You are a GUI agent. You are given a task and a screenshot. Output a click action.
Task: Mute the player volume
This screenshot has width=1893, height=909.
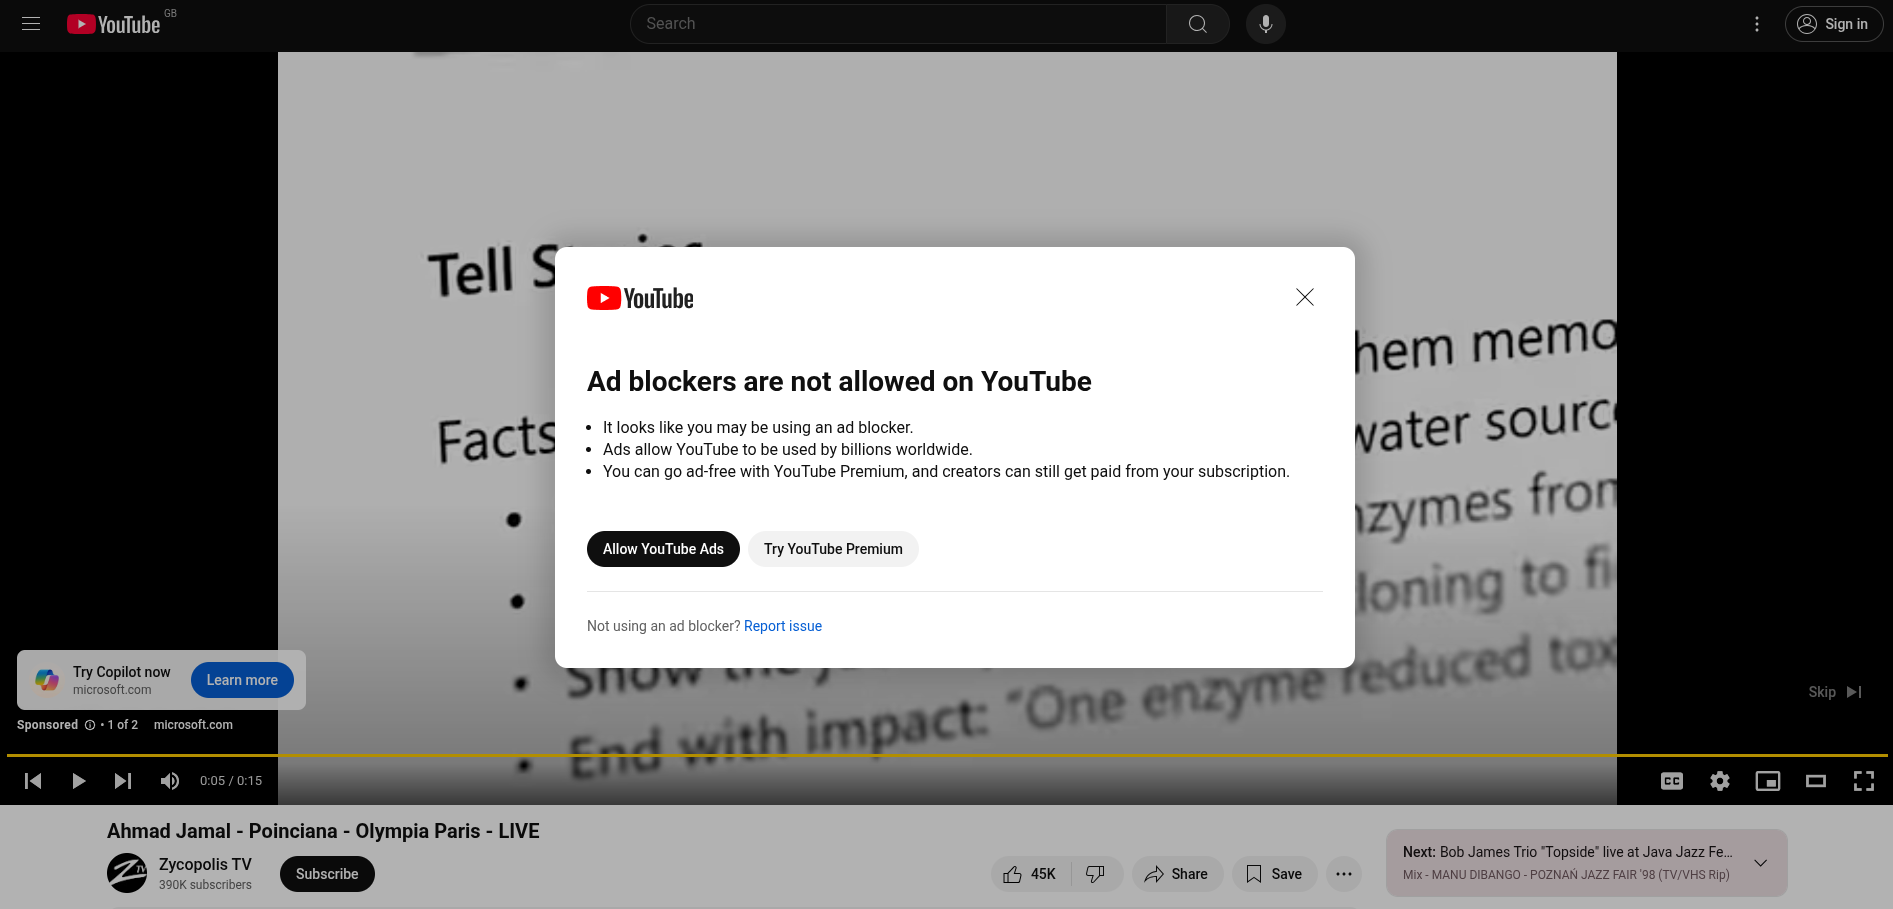(x=170, y=781)
